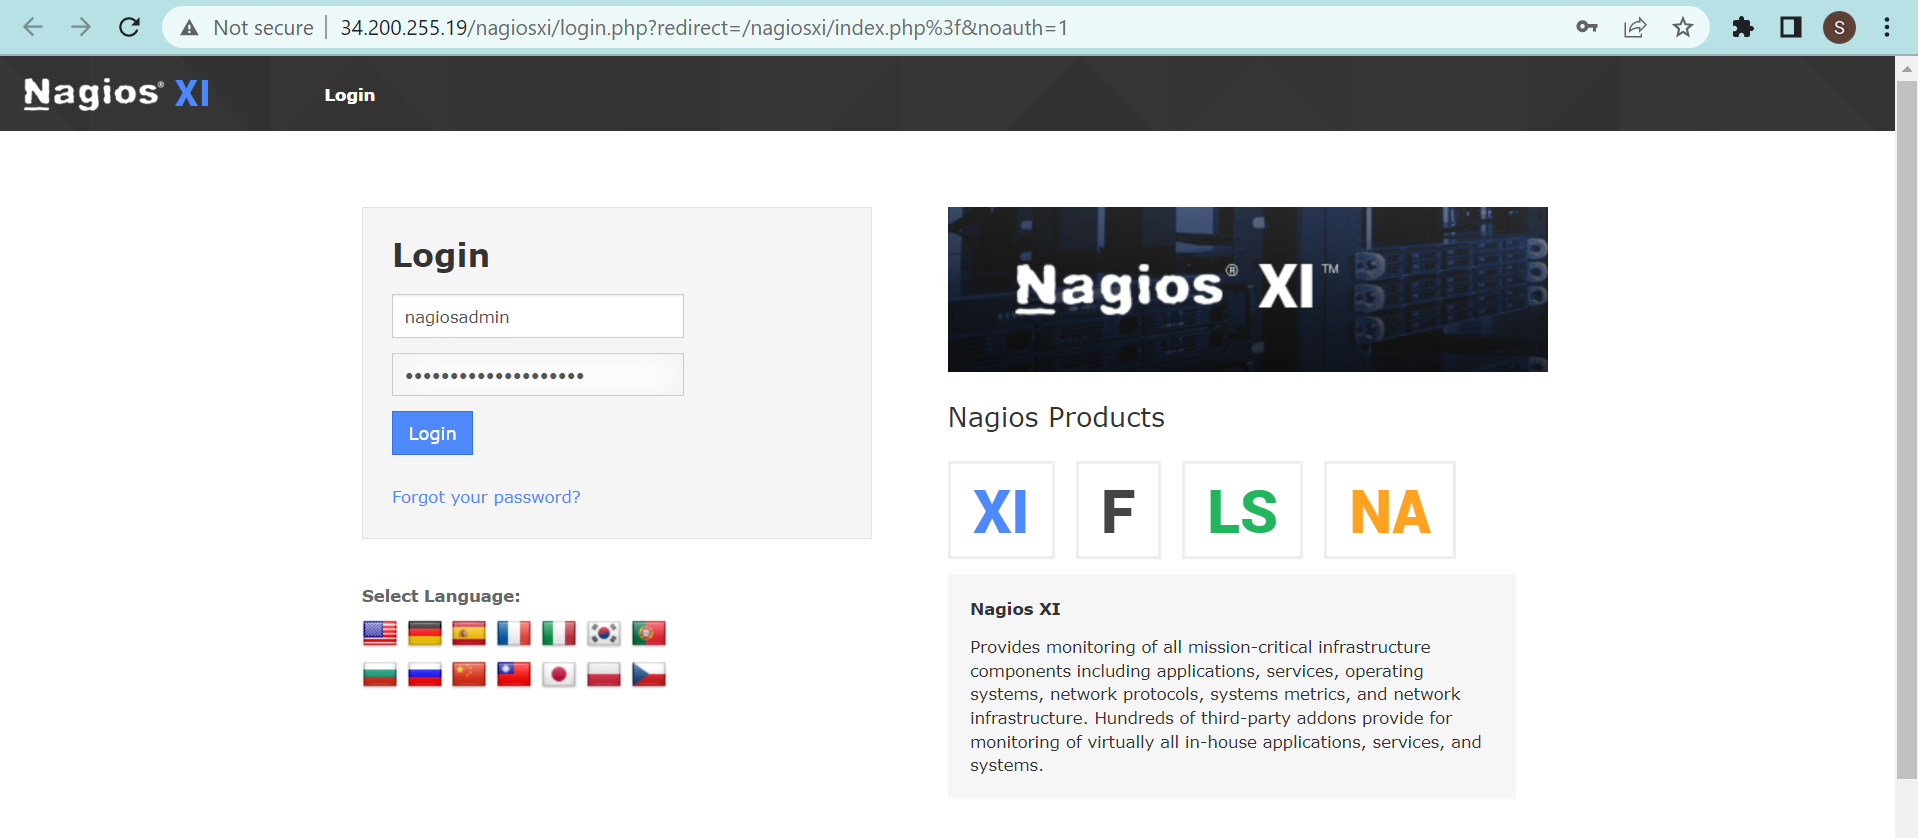Click the Login item in the top navigation
The width and height of the screenshot is (1918, 838).
pyautogui.click(x=349, y=95)
